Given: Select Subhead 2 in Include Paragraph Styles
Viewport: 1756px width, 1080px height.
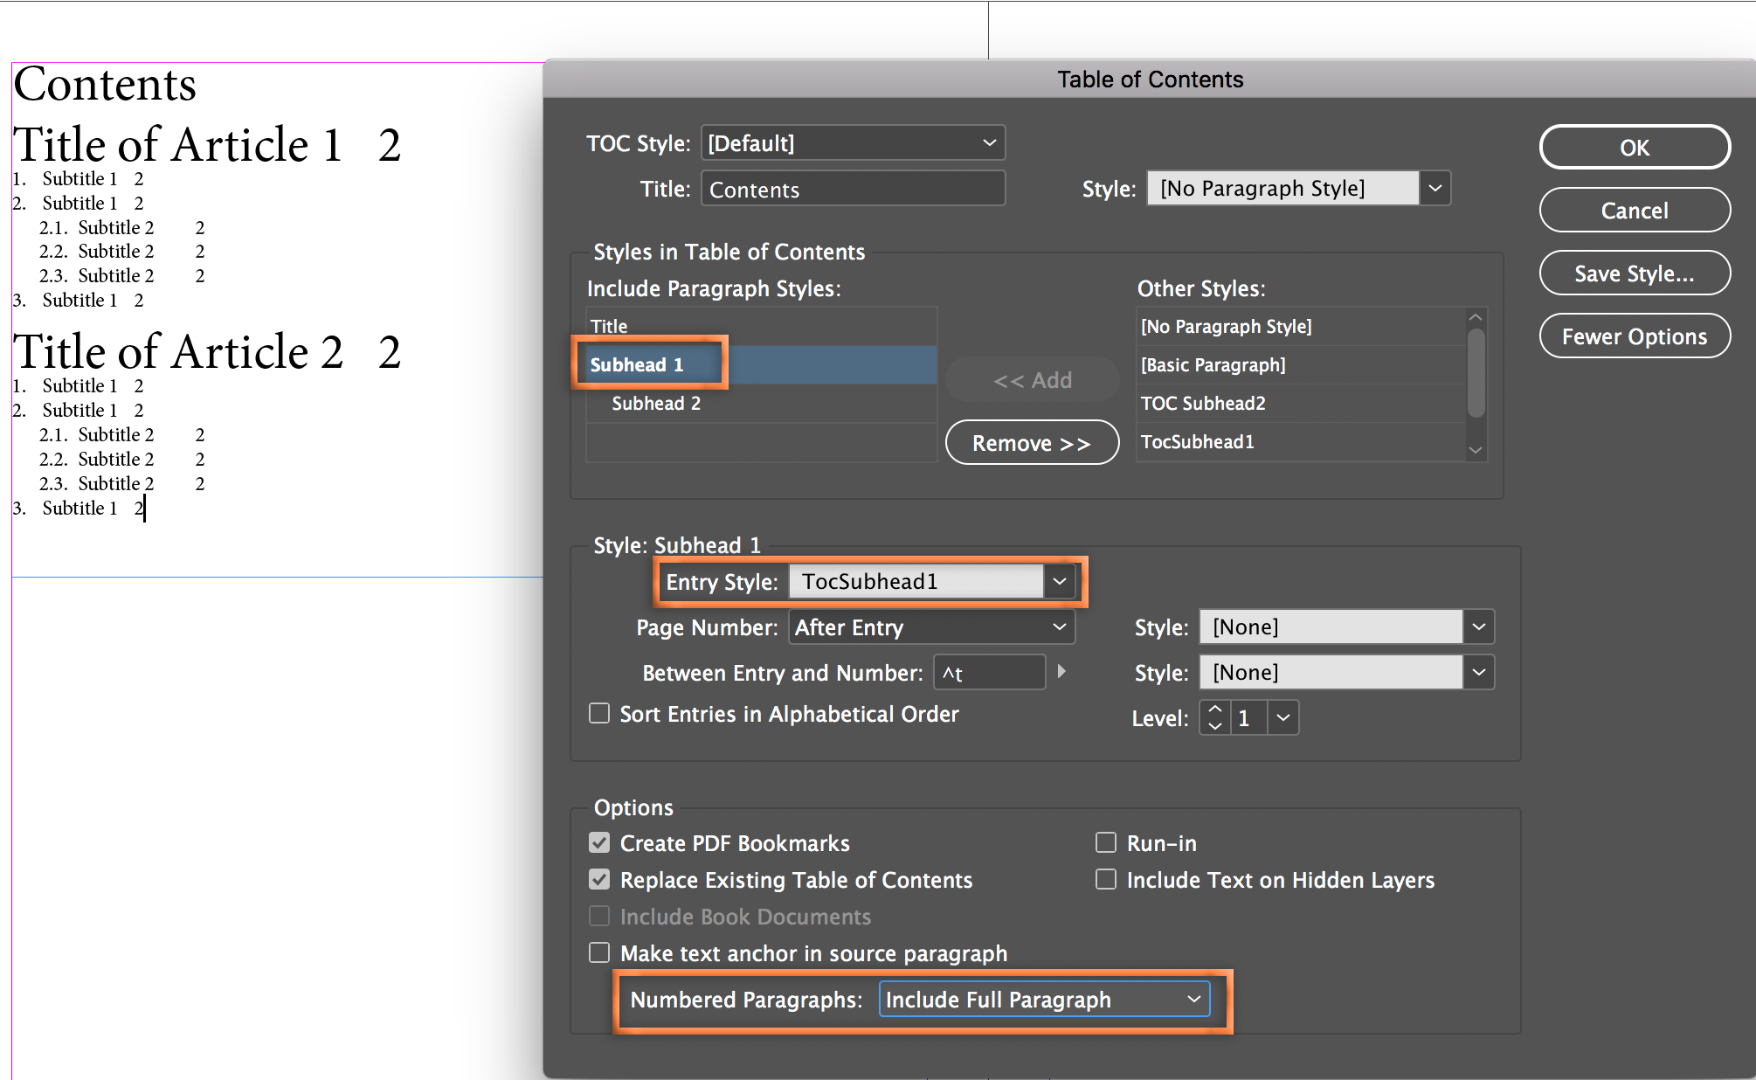Looking at the screenshot, I should [655, 403].
